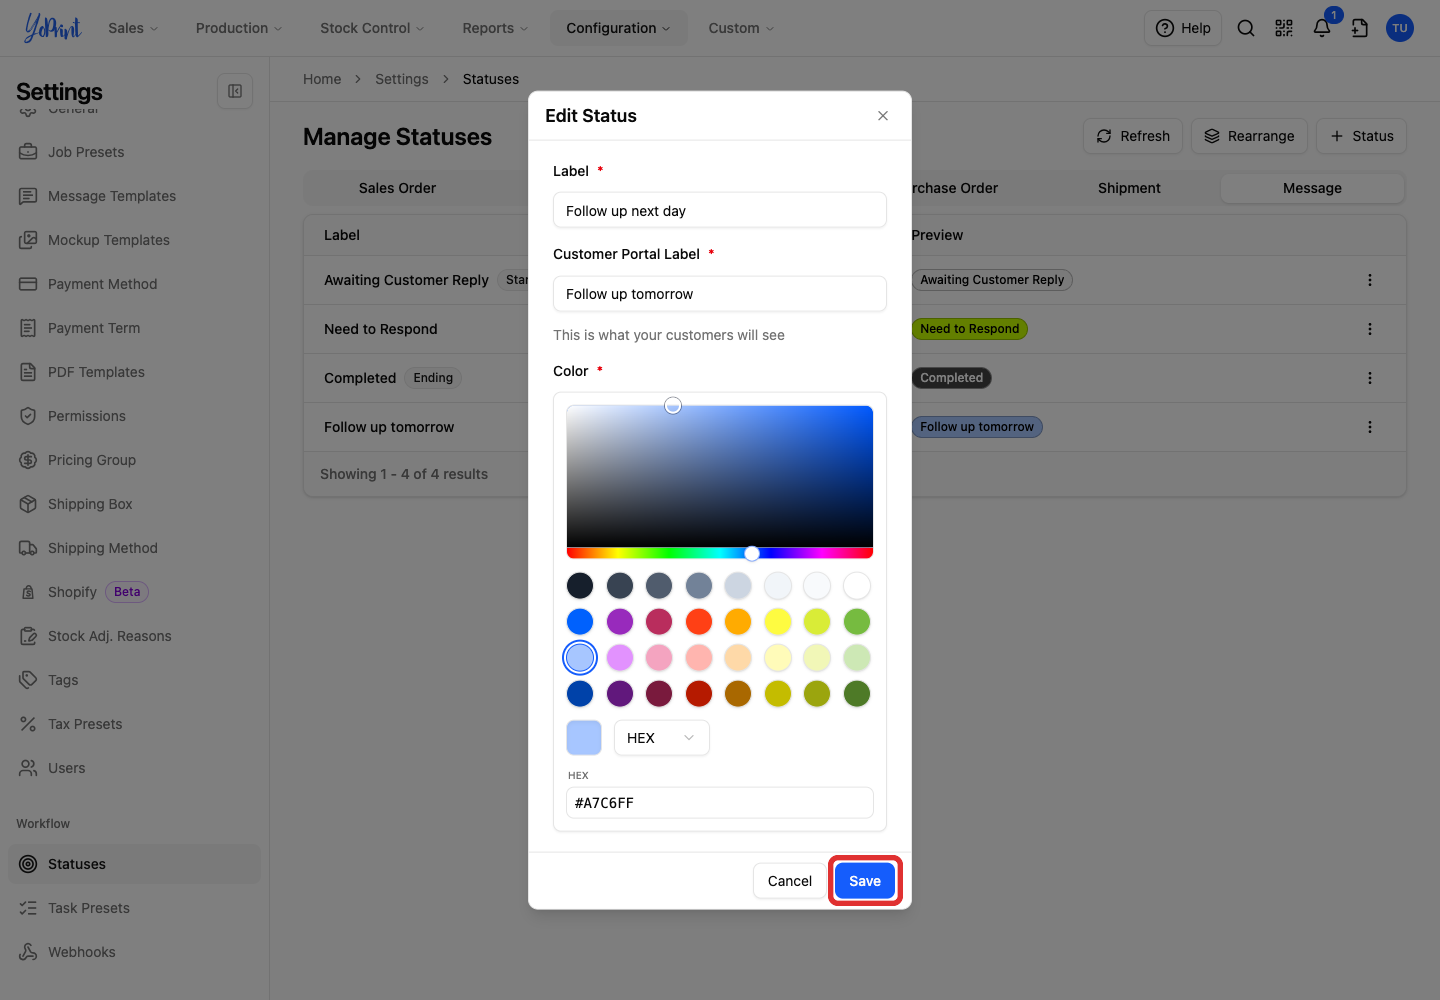The image size is (1440, 1000).
Task: Expand the Production menu
Action: pos(239,28)
